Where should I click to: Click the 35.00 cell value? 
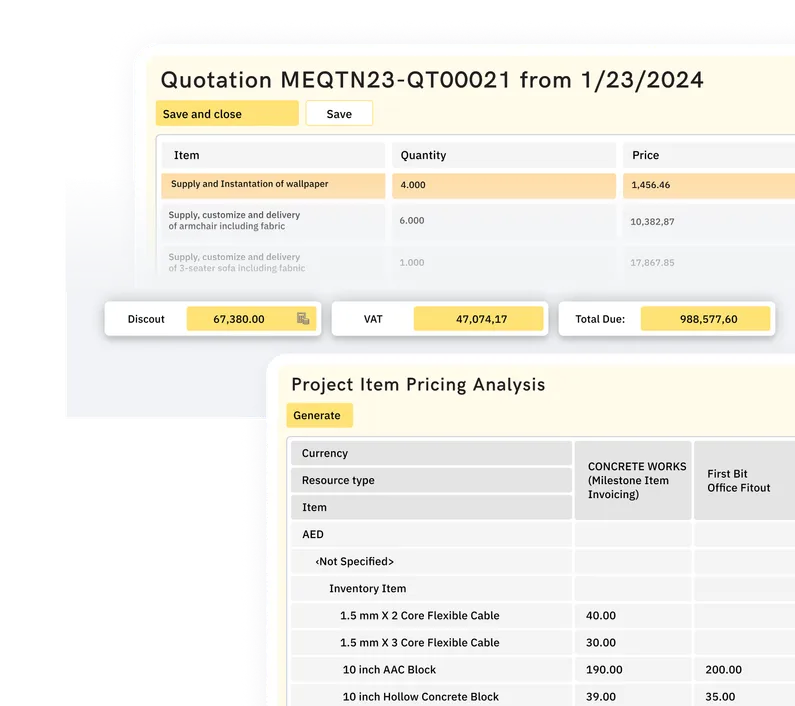click(x=720, y=696)
